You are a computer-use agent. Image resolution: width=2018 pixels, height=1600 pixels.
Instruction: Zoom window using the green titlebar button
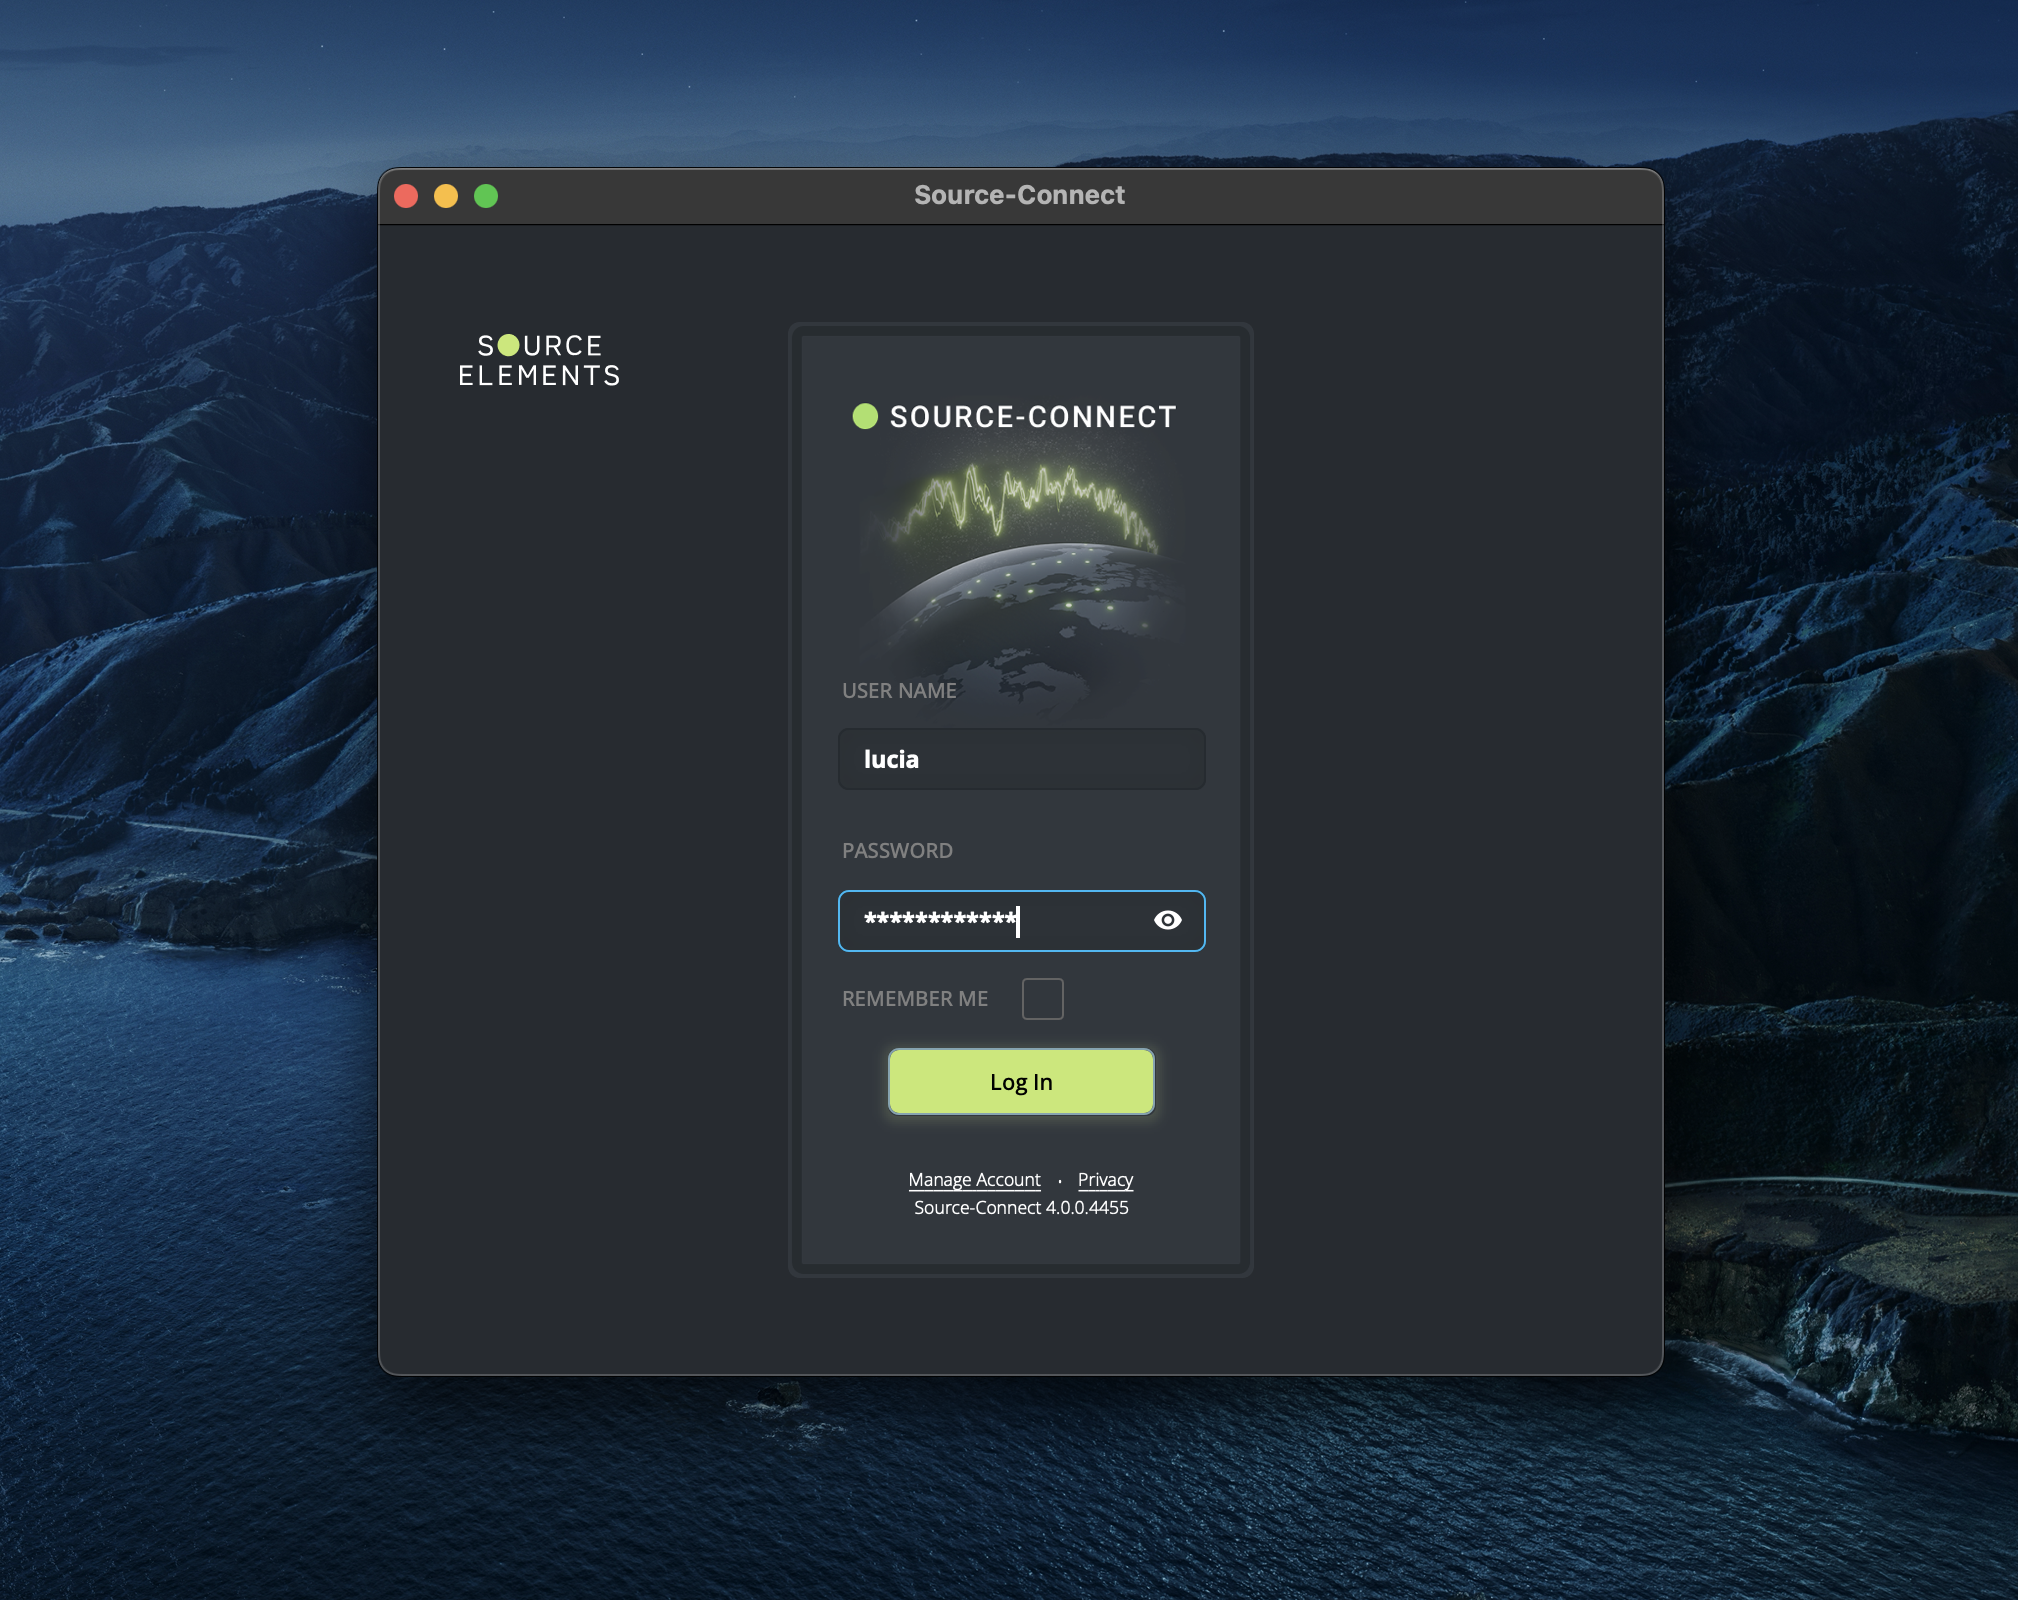(486, 196)
